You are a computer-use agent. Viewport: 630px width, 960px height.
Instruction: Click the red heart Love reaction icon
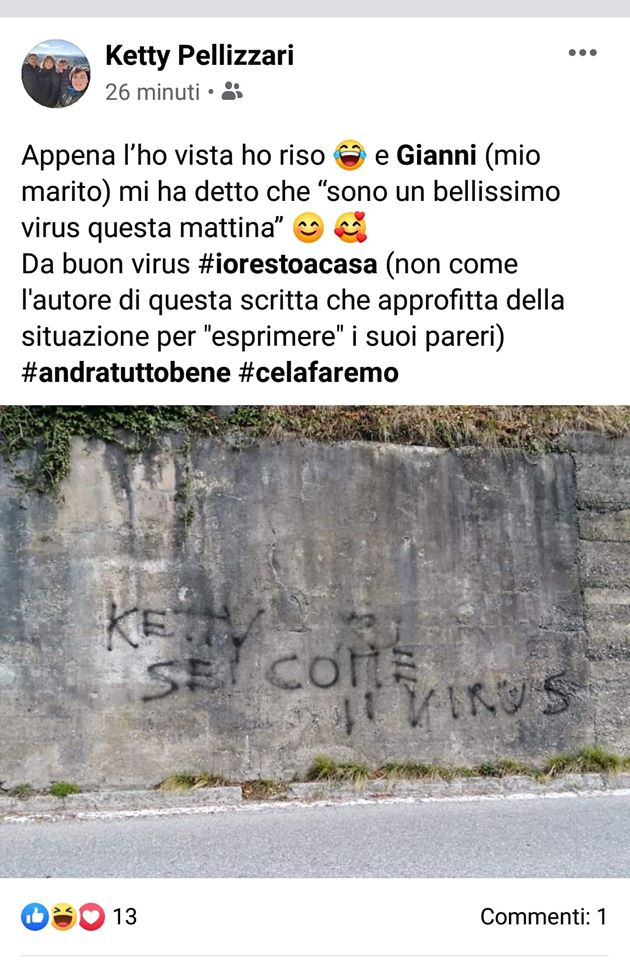[91, 917]
